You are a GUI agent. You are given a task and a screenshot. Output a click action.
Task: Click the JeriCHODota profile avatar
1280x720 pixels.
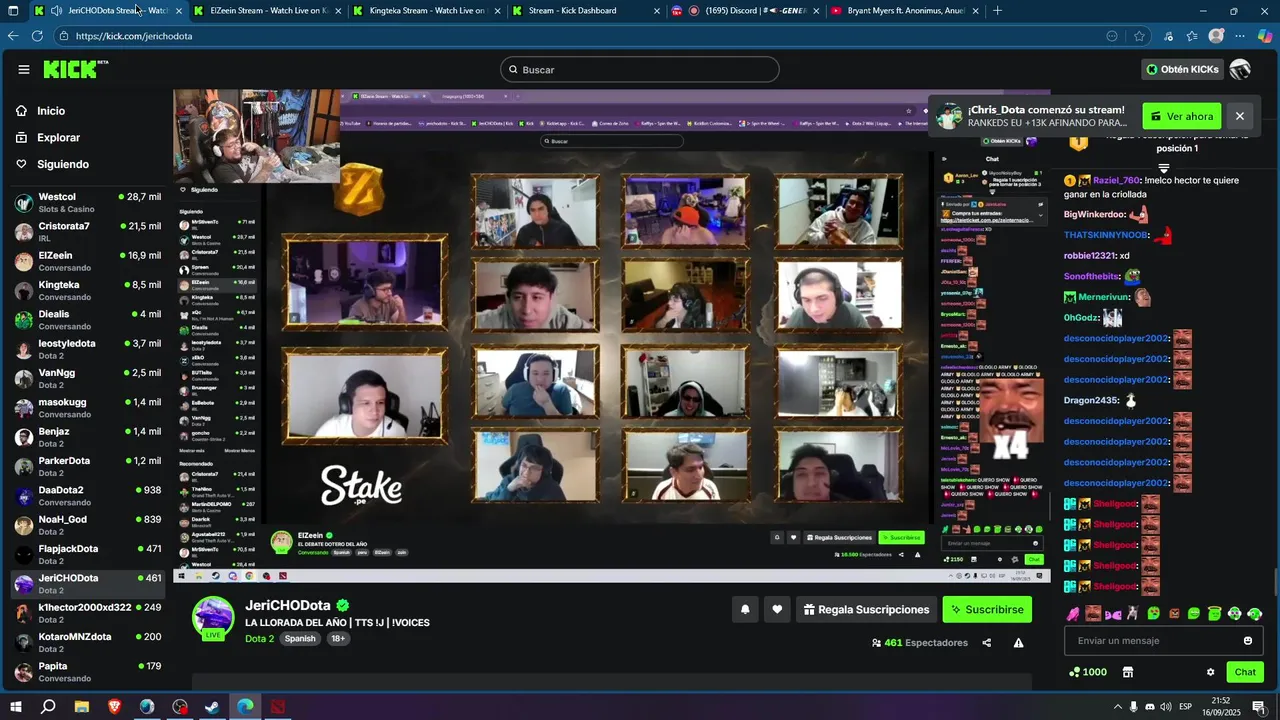tap(213, 617)
